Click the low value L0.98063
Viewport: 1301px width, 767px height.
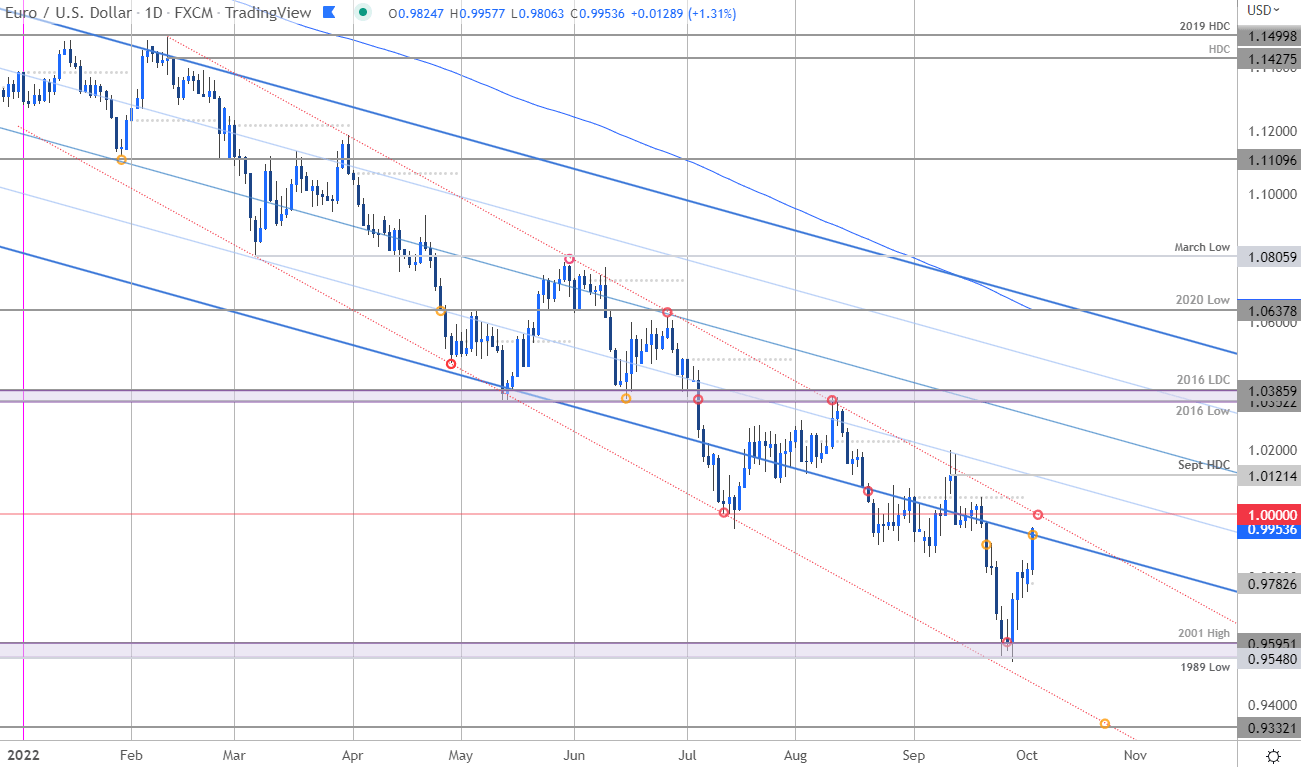coord(537,13)
